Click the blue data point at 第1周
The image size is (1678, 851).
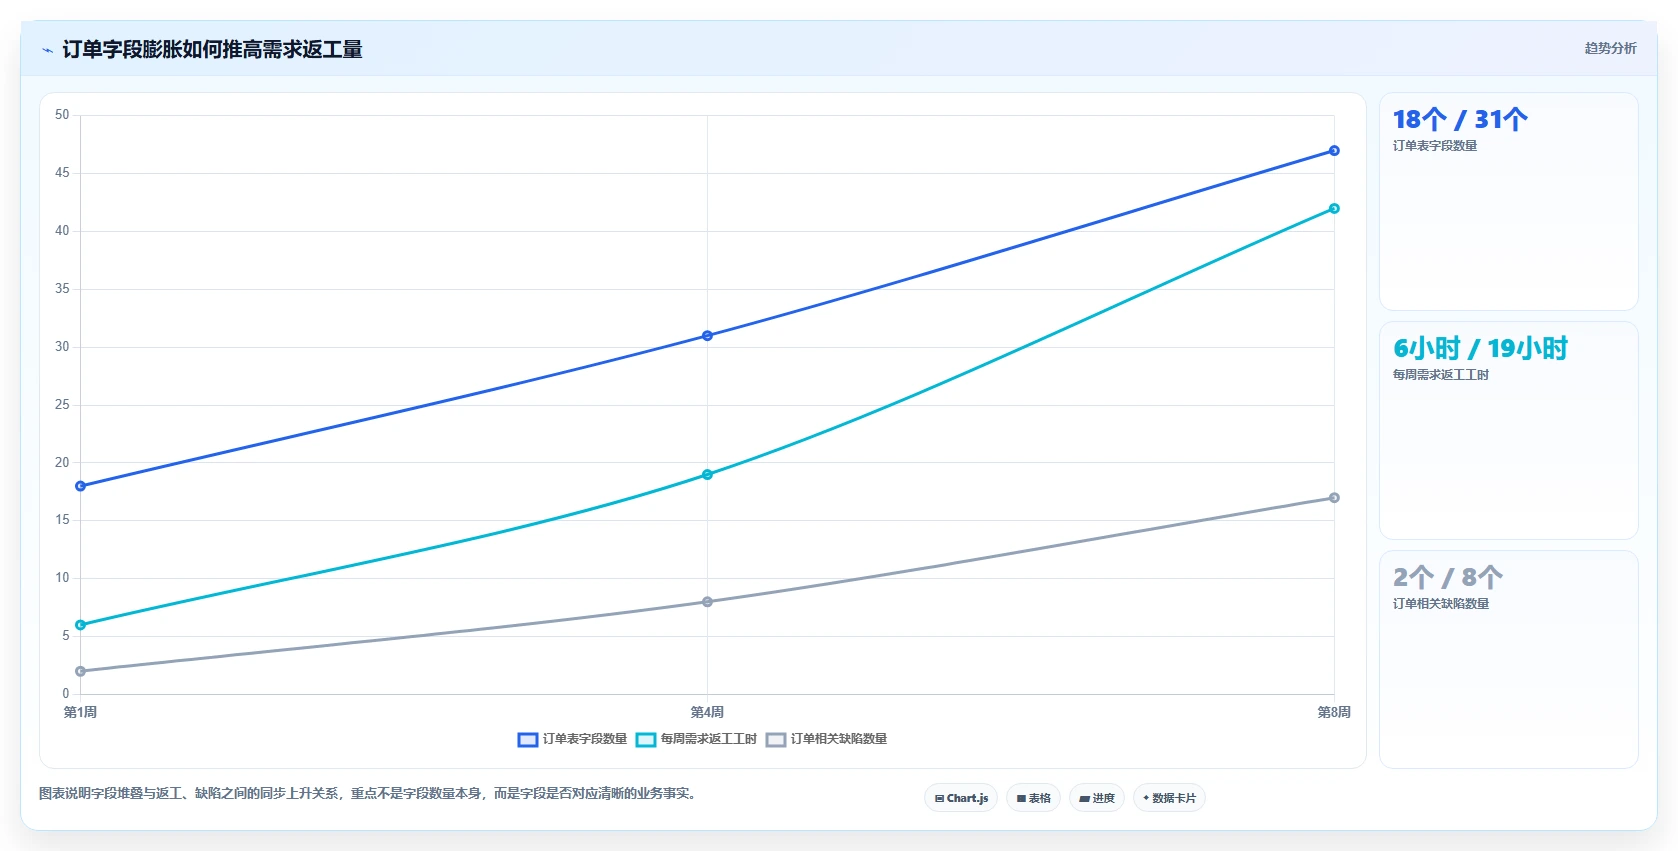click(81, 486)
